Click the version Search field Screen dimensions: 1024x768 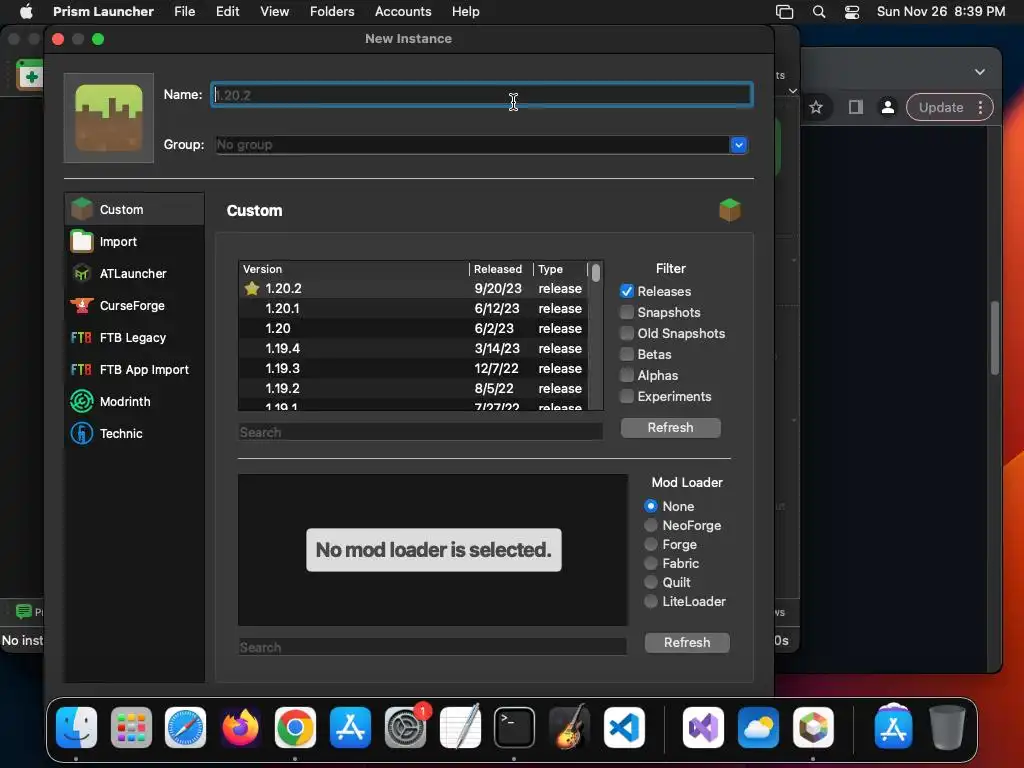(x=421, y=432)
